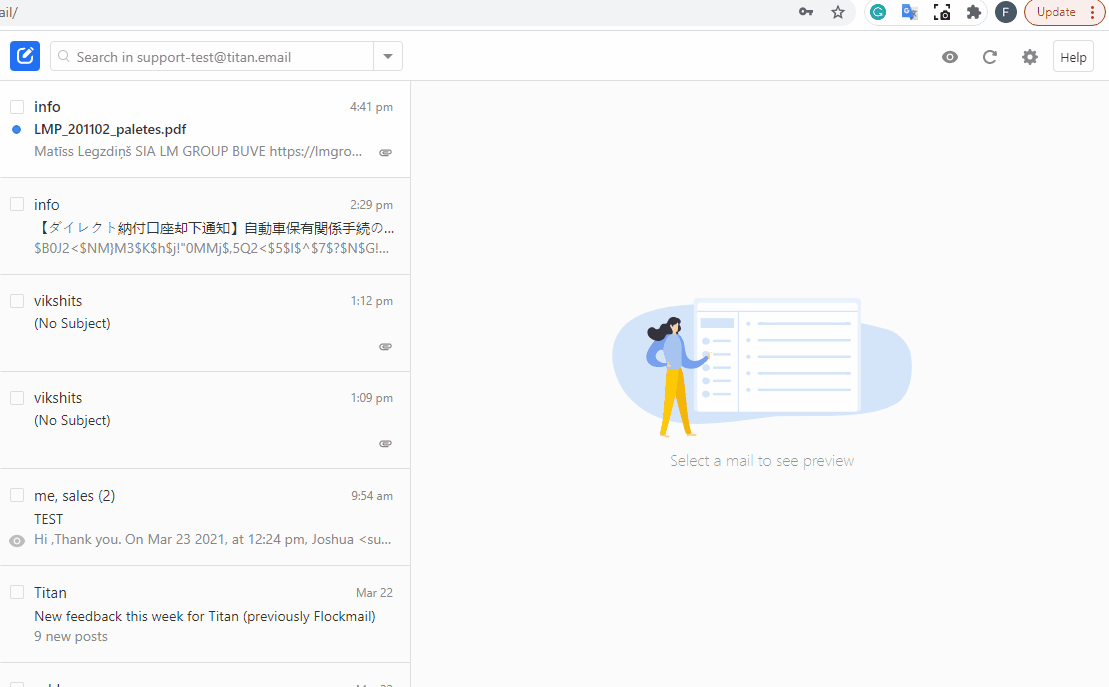Tick checkbox for vikshits 1:12 pm email
Viewport: 1109px width, 687px height.
click(17, 301)
